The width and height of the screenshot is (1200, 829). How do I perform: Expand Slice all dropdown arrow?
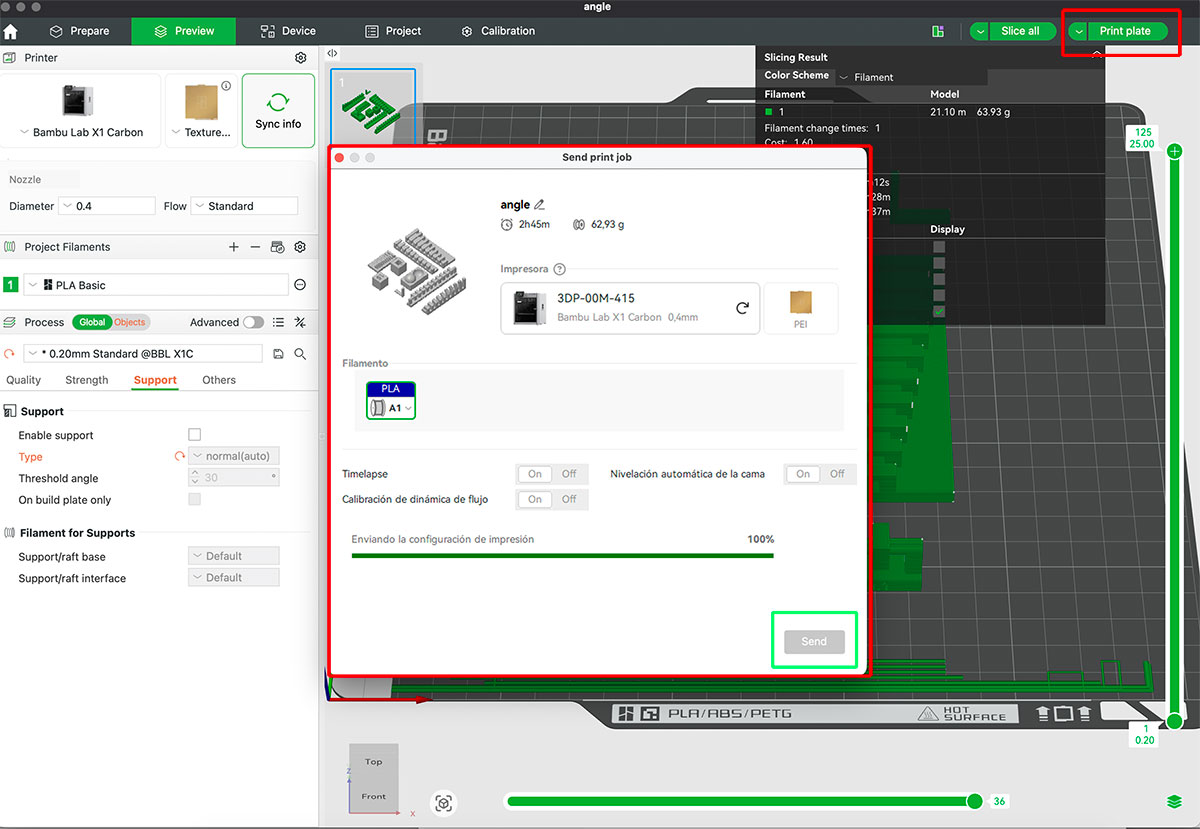(980, 31)
